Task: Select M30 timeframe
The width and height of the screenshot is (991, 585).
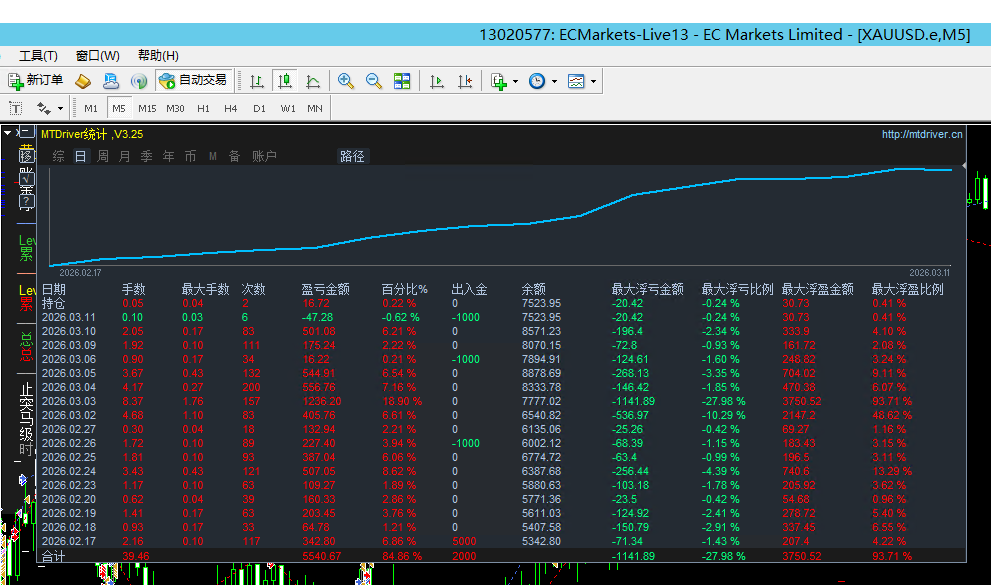Action: tap(175, 109)
